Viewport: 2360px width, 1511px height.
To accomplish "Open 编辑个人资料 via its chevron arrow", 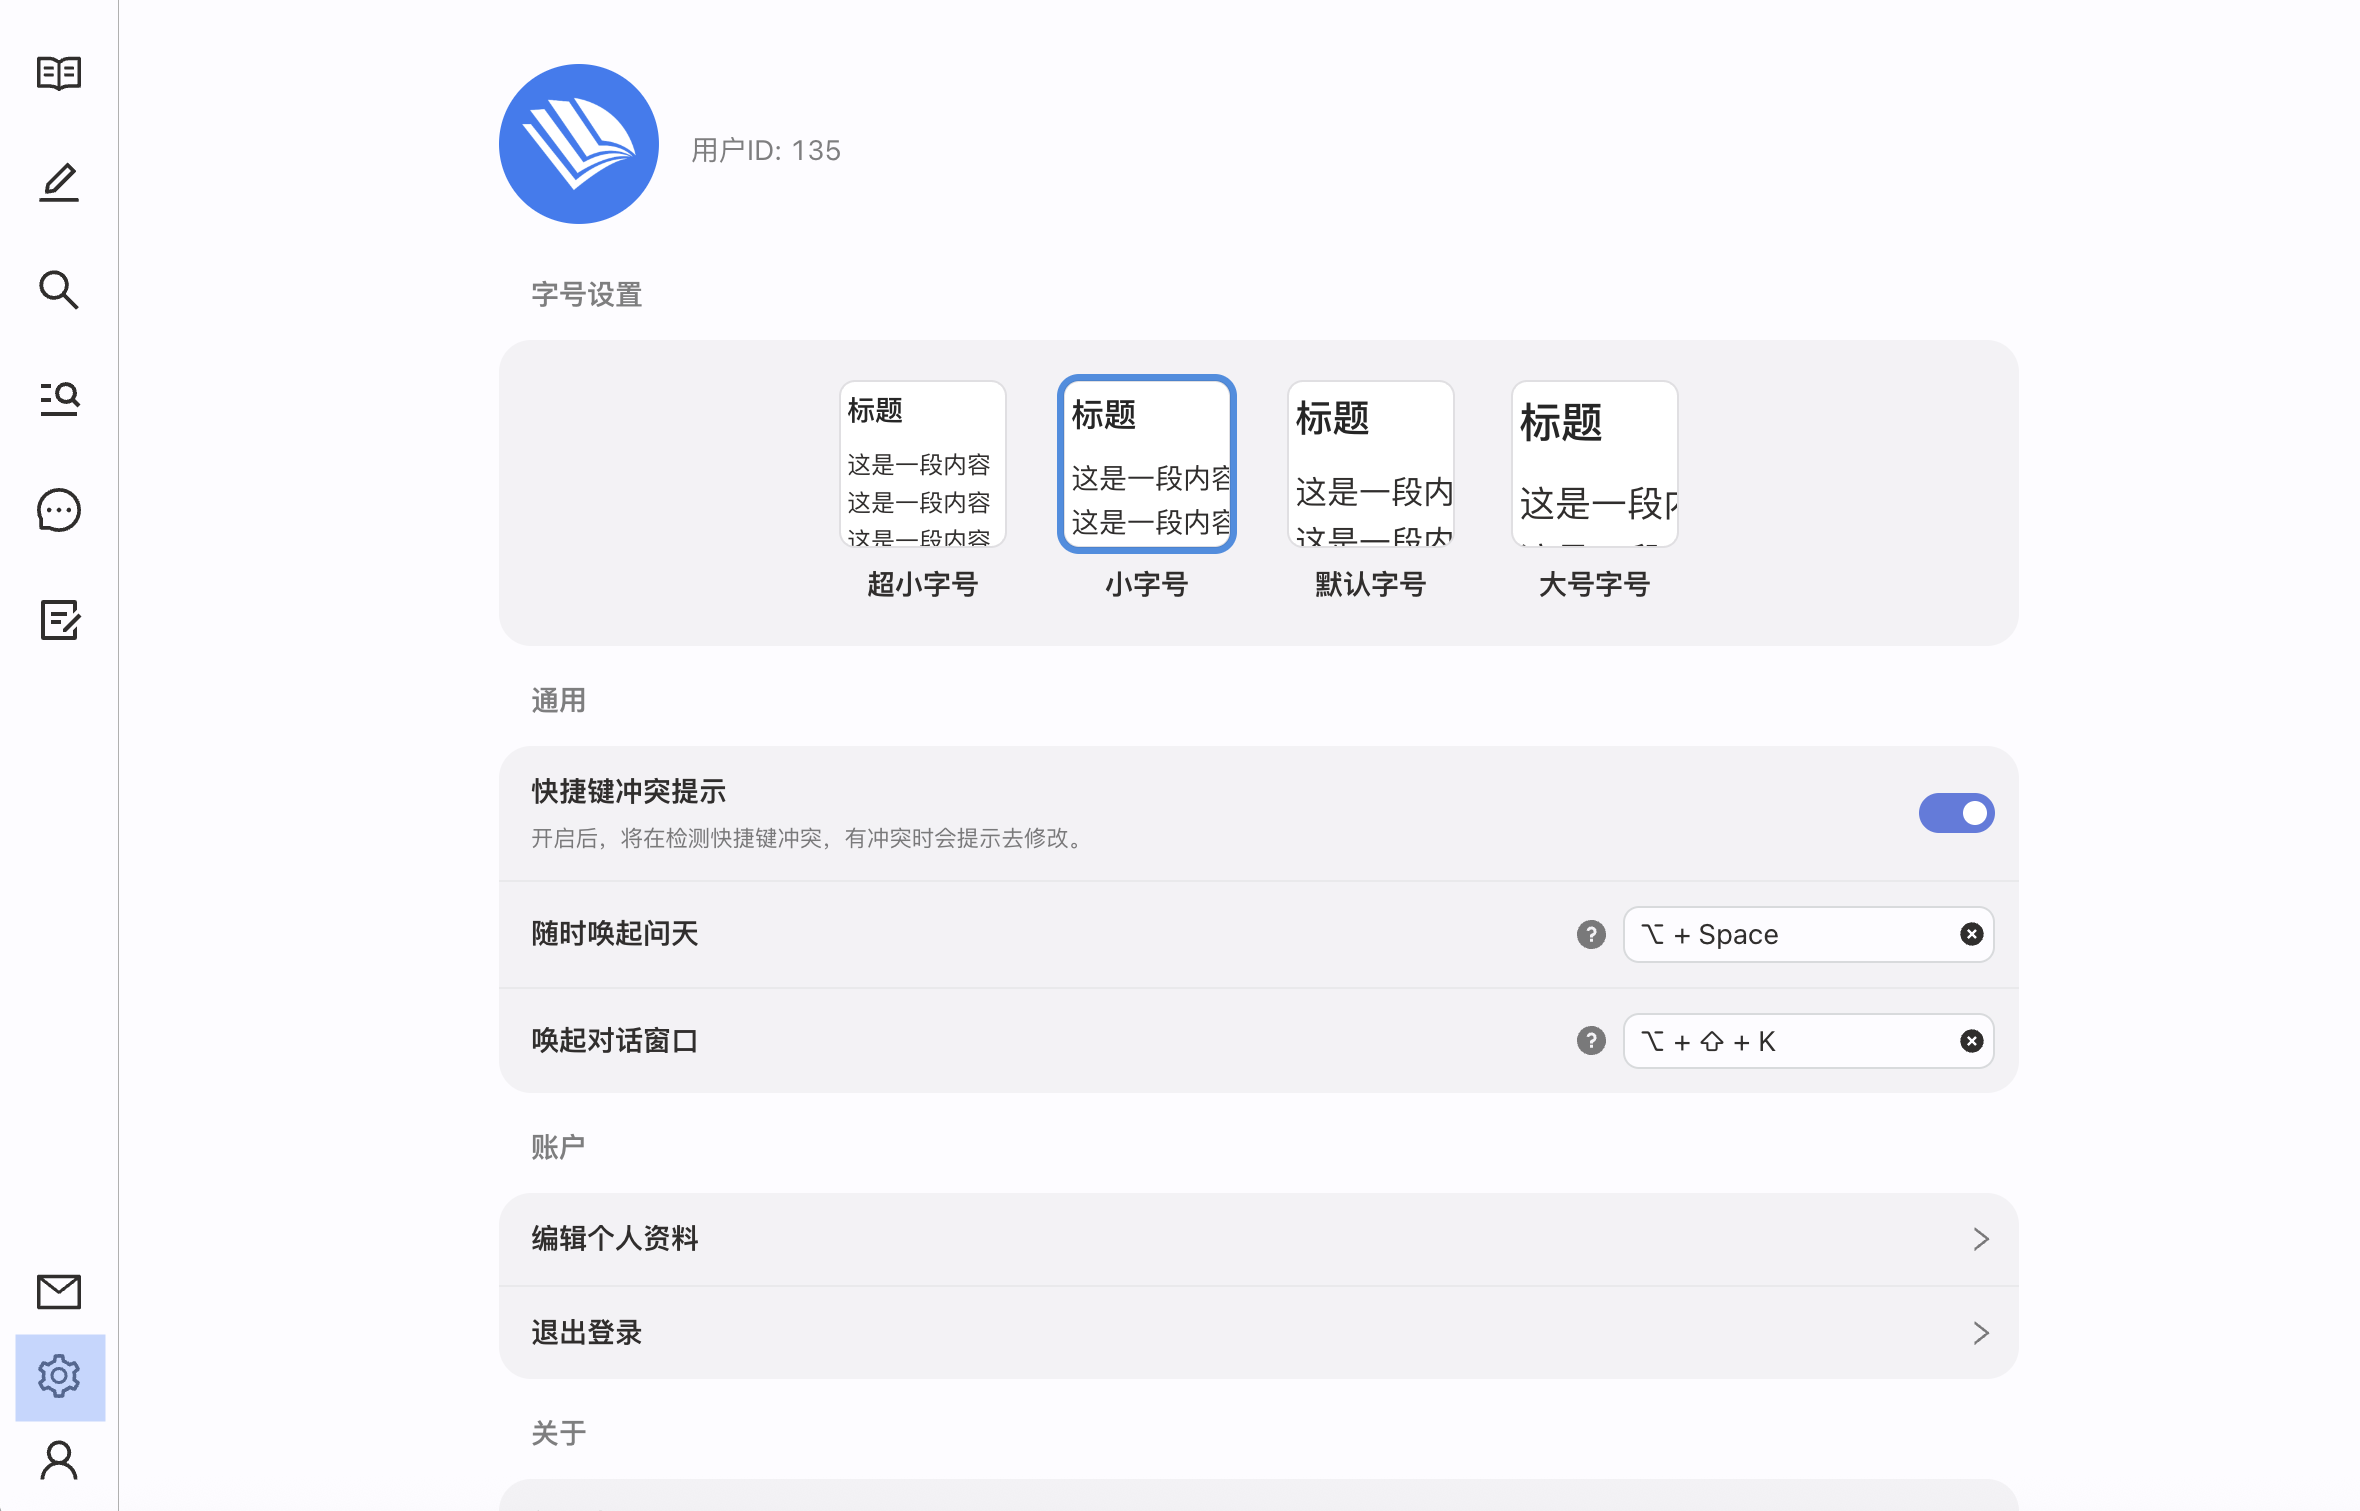I will (1981, 1239).
